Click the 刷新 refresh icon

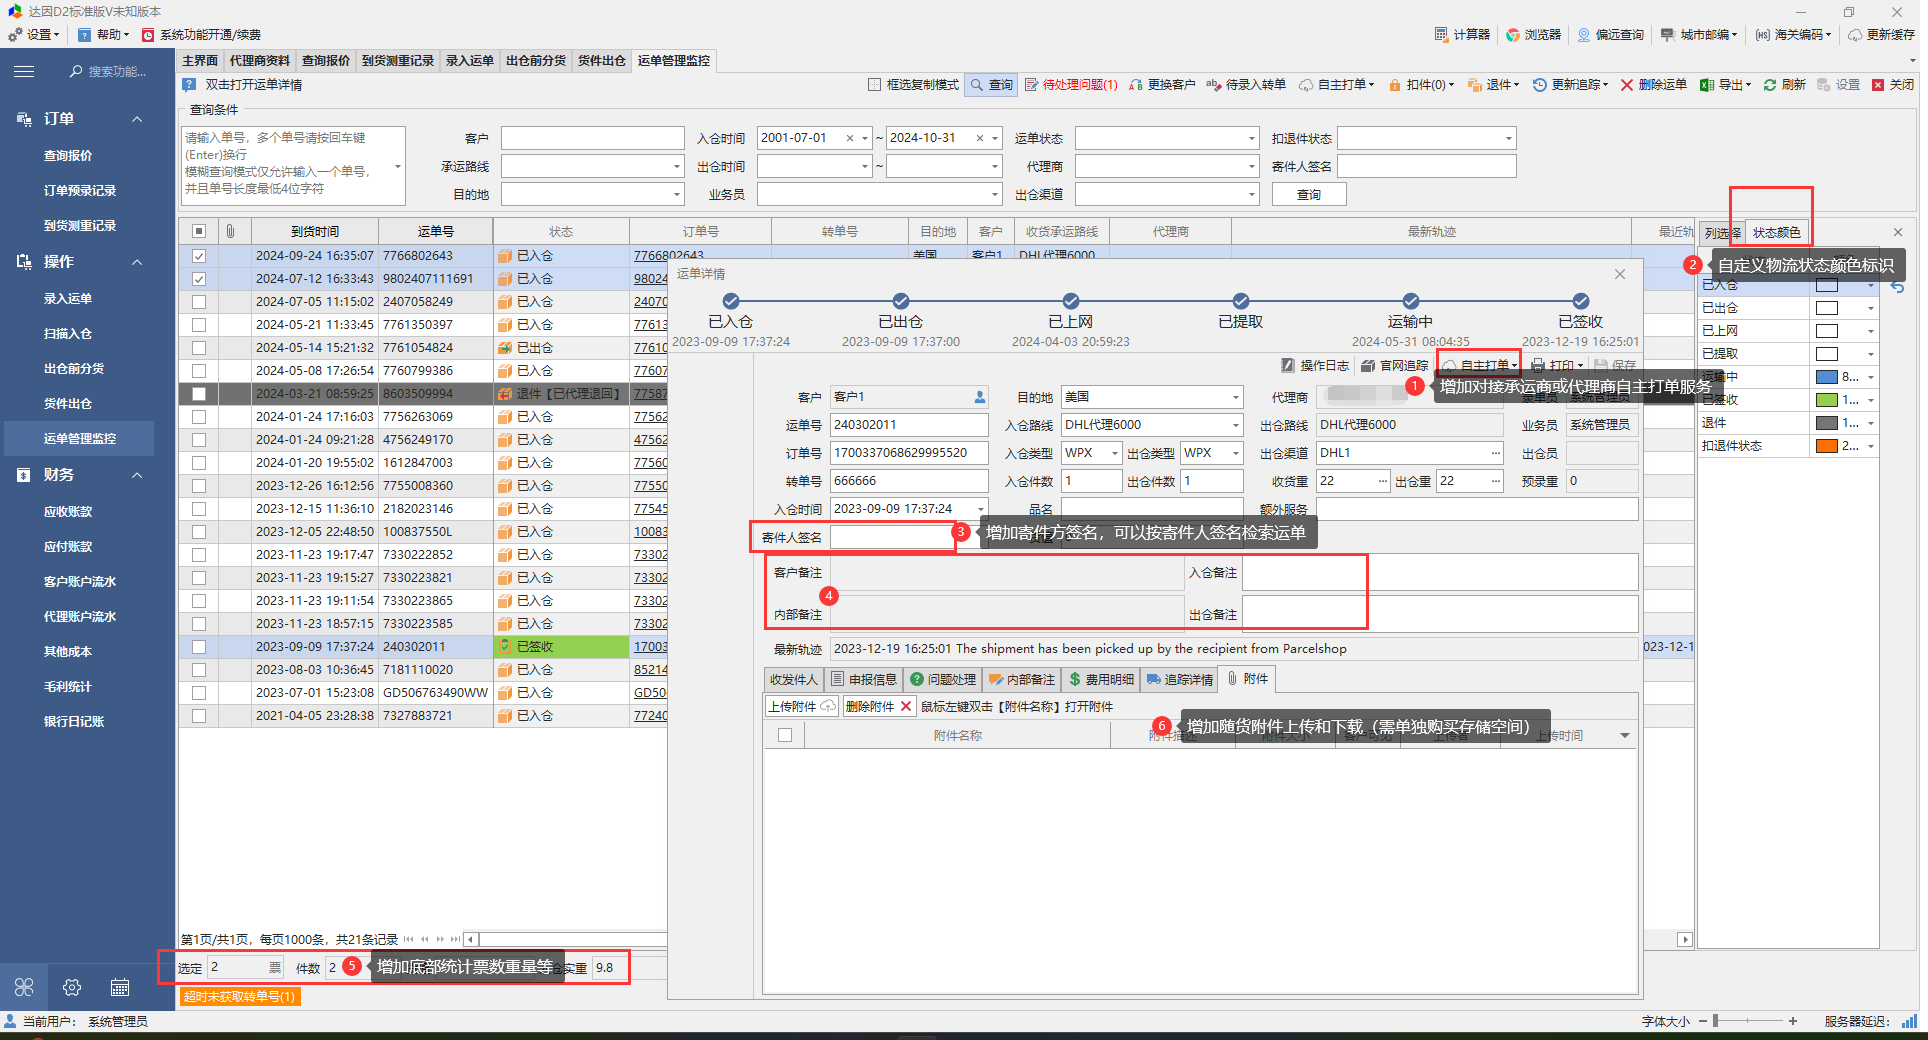[x=1770, y=85]
